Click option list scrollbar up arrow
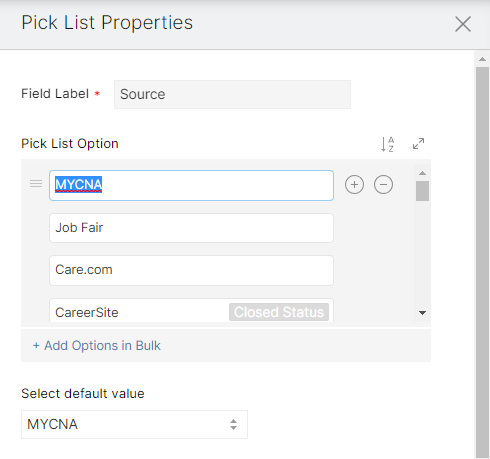Viewport: 490px width, 459px height. (422, 173)
